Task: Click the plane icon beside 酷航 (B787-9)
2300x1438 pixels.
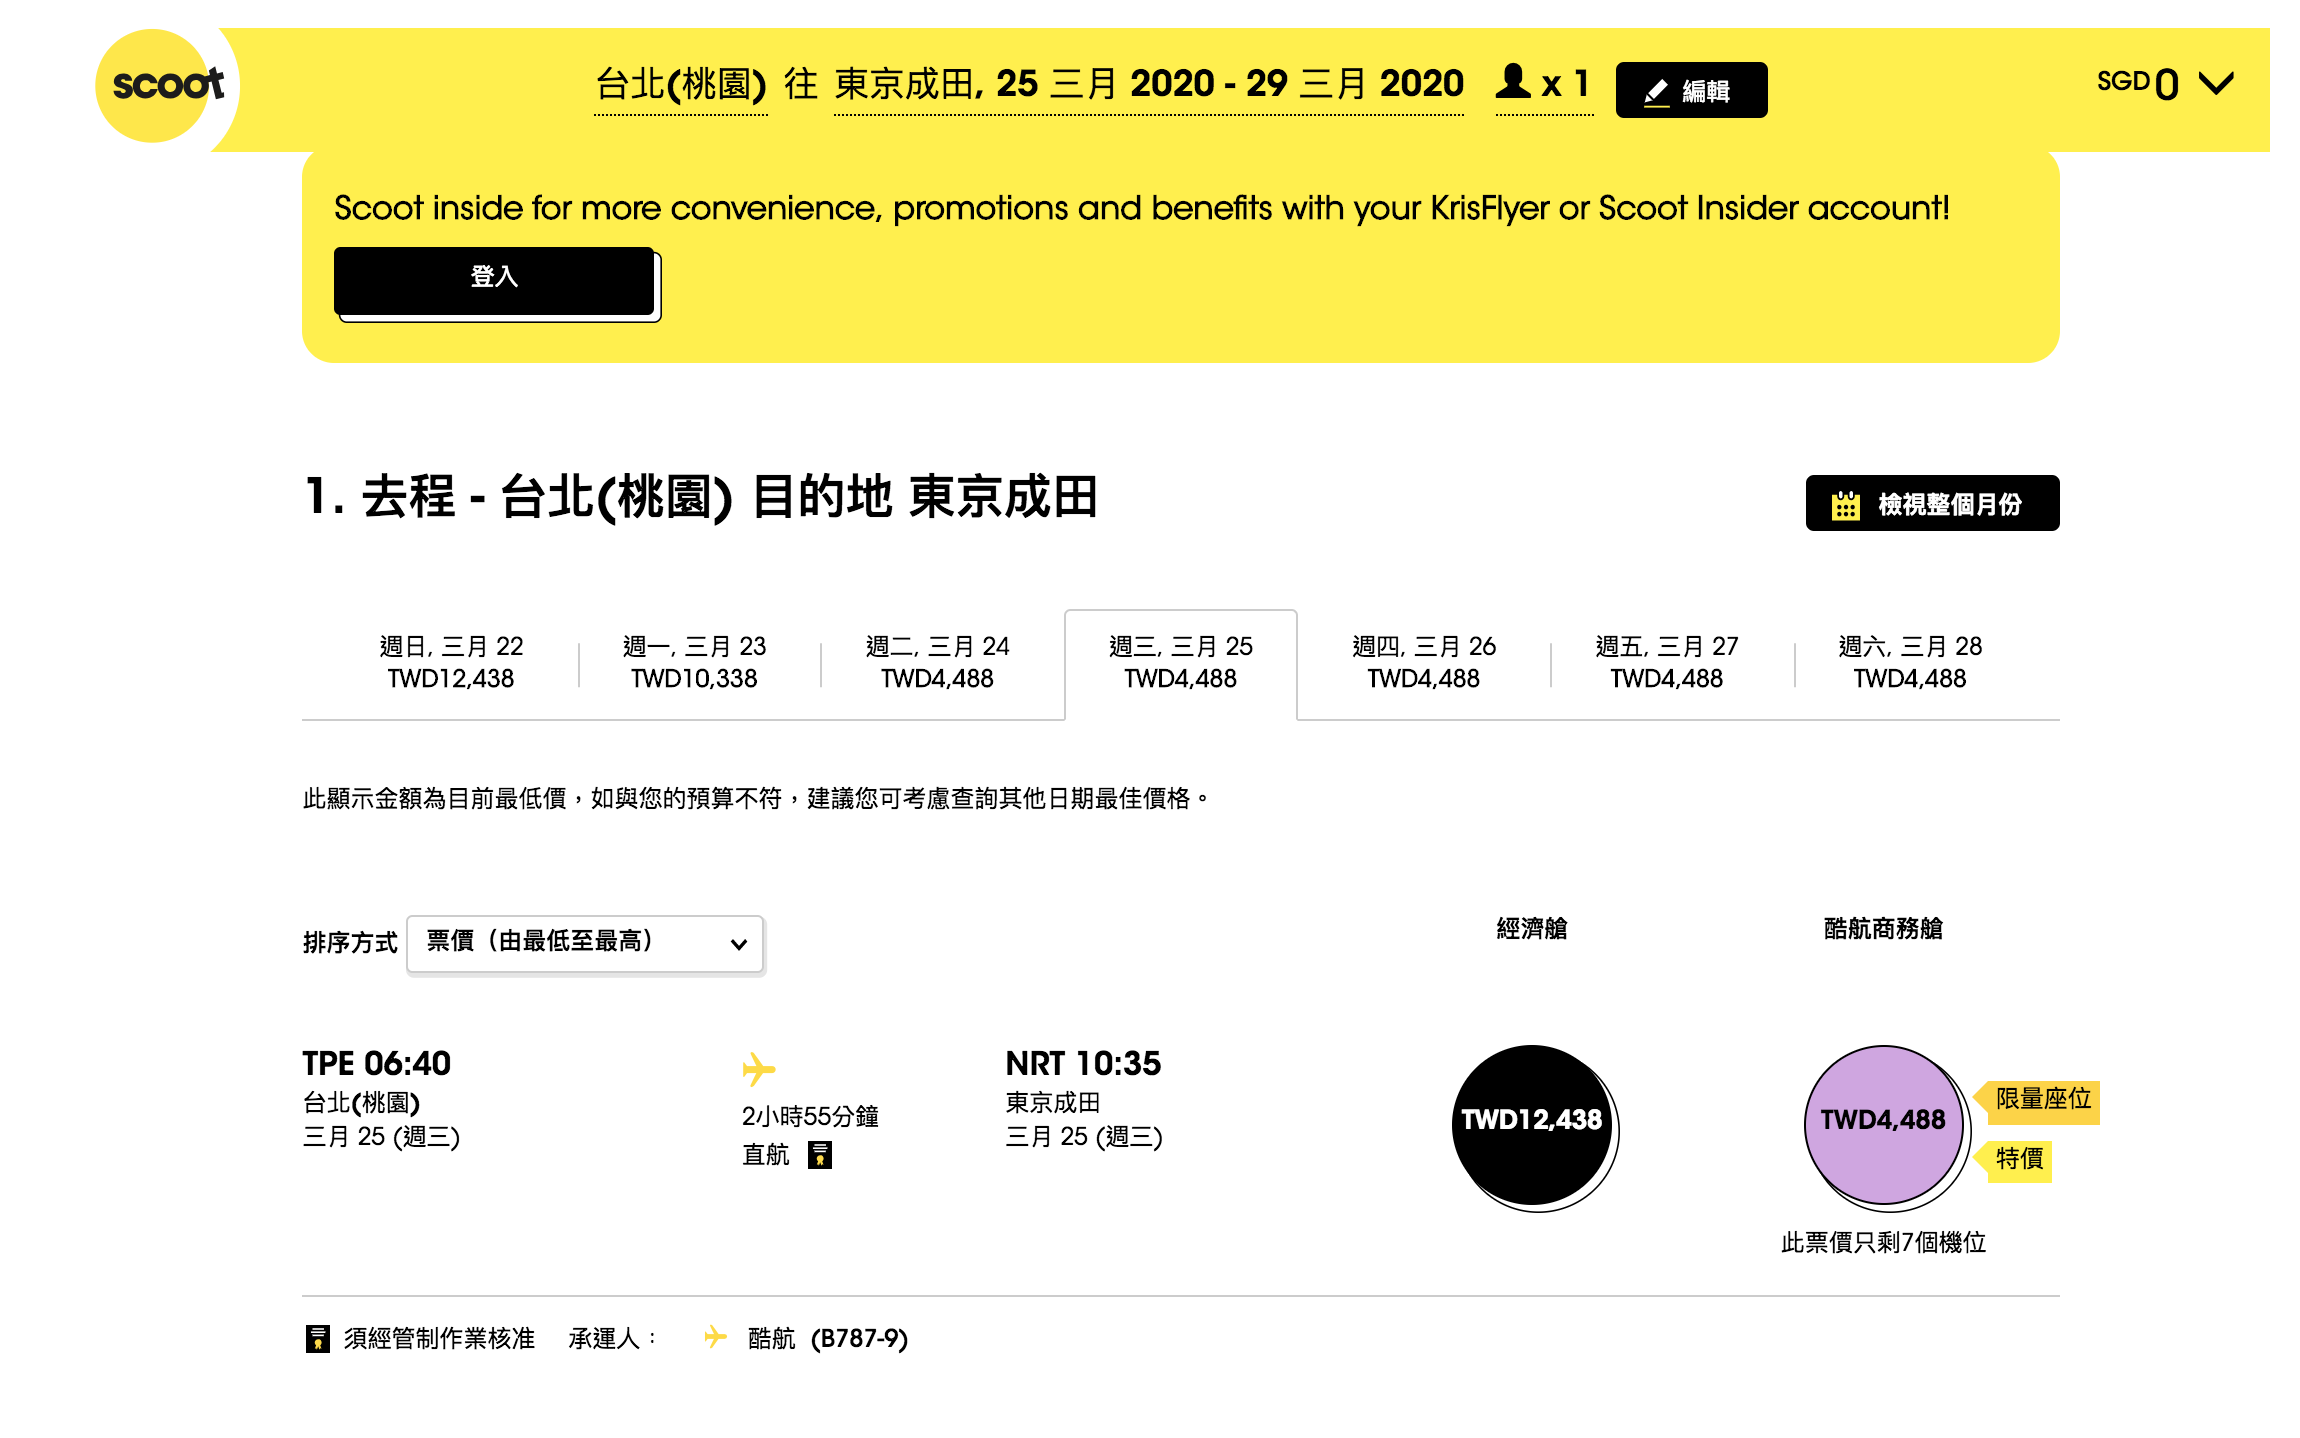Action: tap(715, 1337)
